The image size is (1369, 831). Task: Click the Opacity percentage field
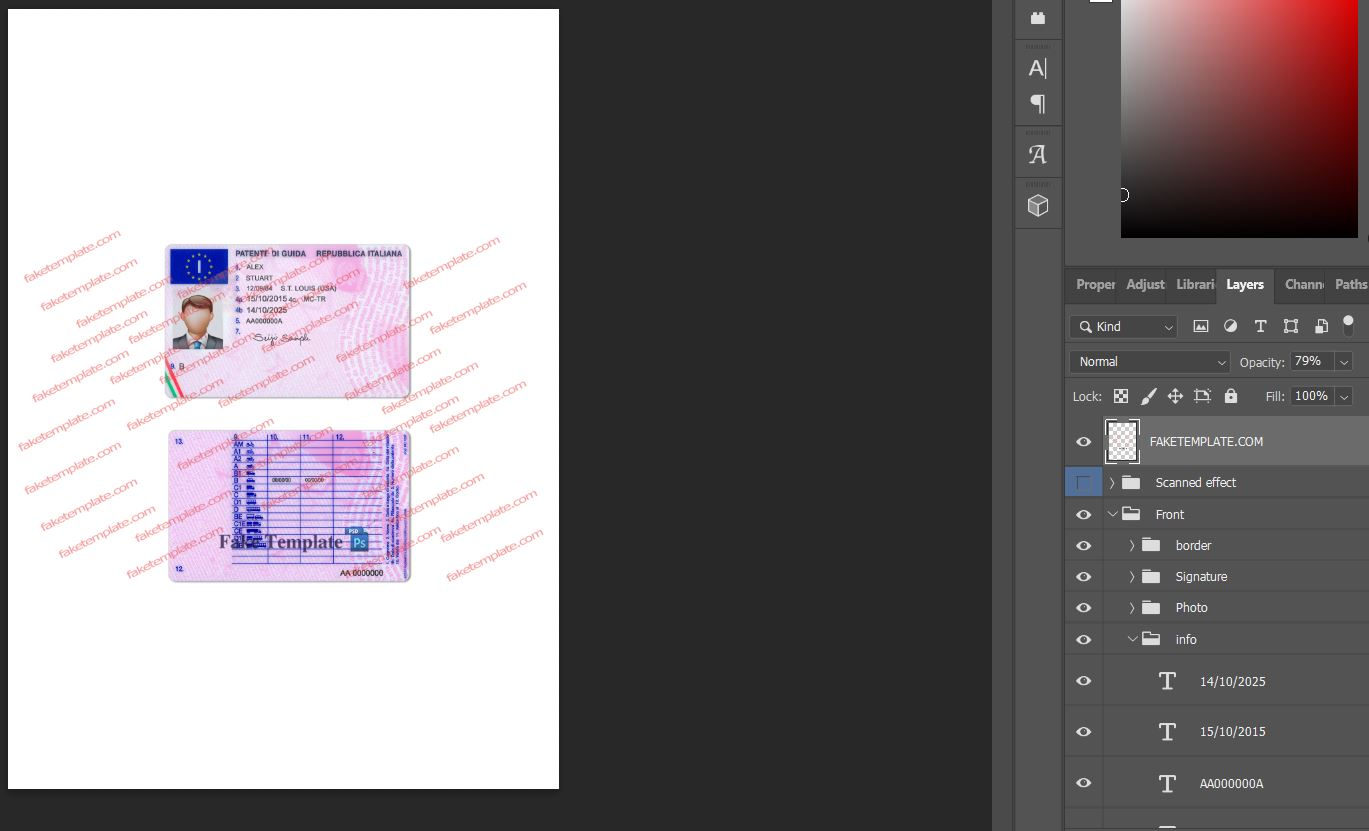coord(1311,362)
